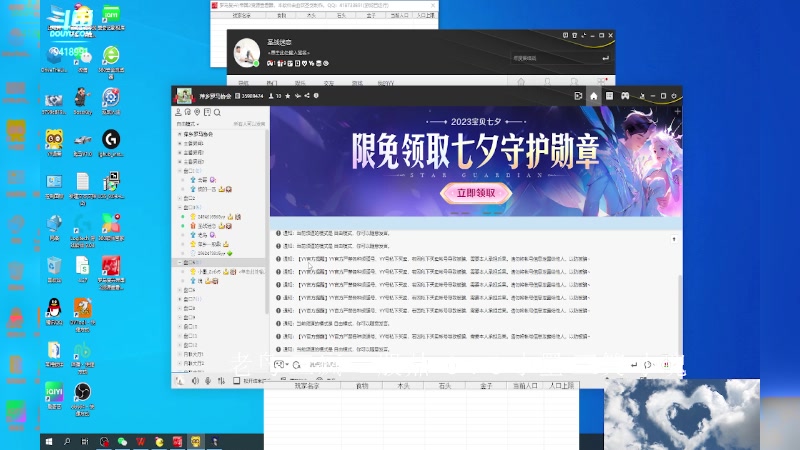Expand the 窗口2 channel
The height and width of the screenshot is (450, 800).
[x=180, y=198]
